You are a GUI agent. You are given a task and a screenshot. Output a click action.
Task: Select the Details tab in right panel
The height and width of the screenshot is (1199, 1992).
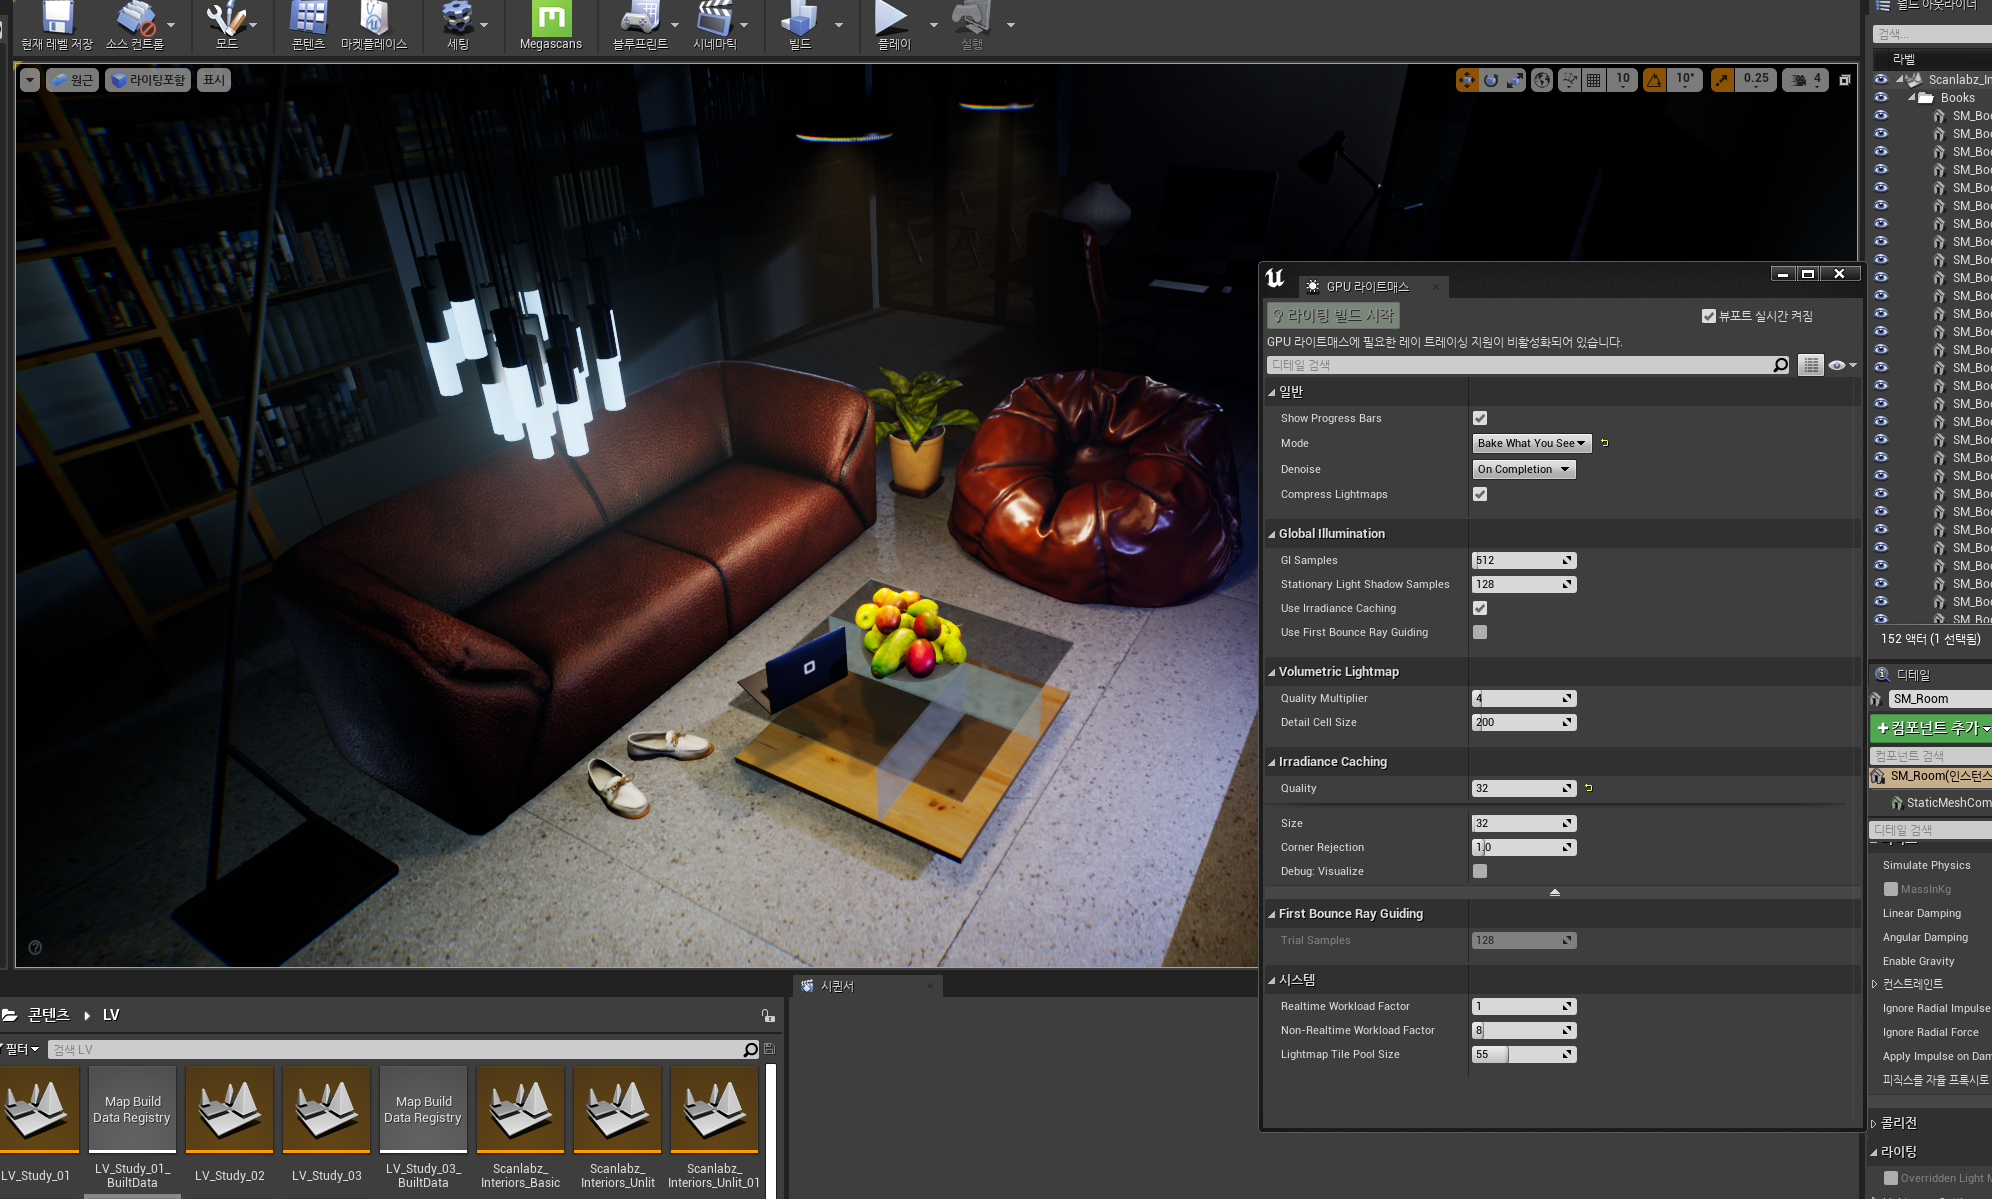click(x=1913, y=675)
